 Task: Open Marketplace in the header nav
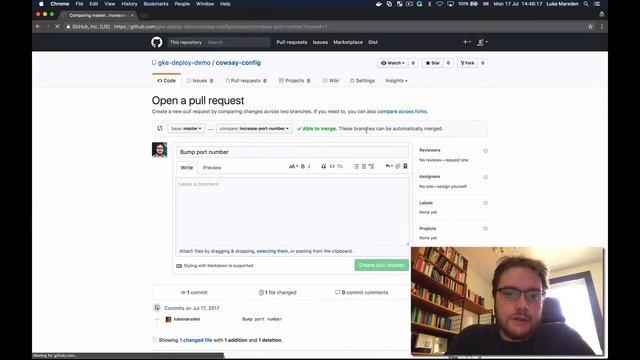(x=348, y=42)
